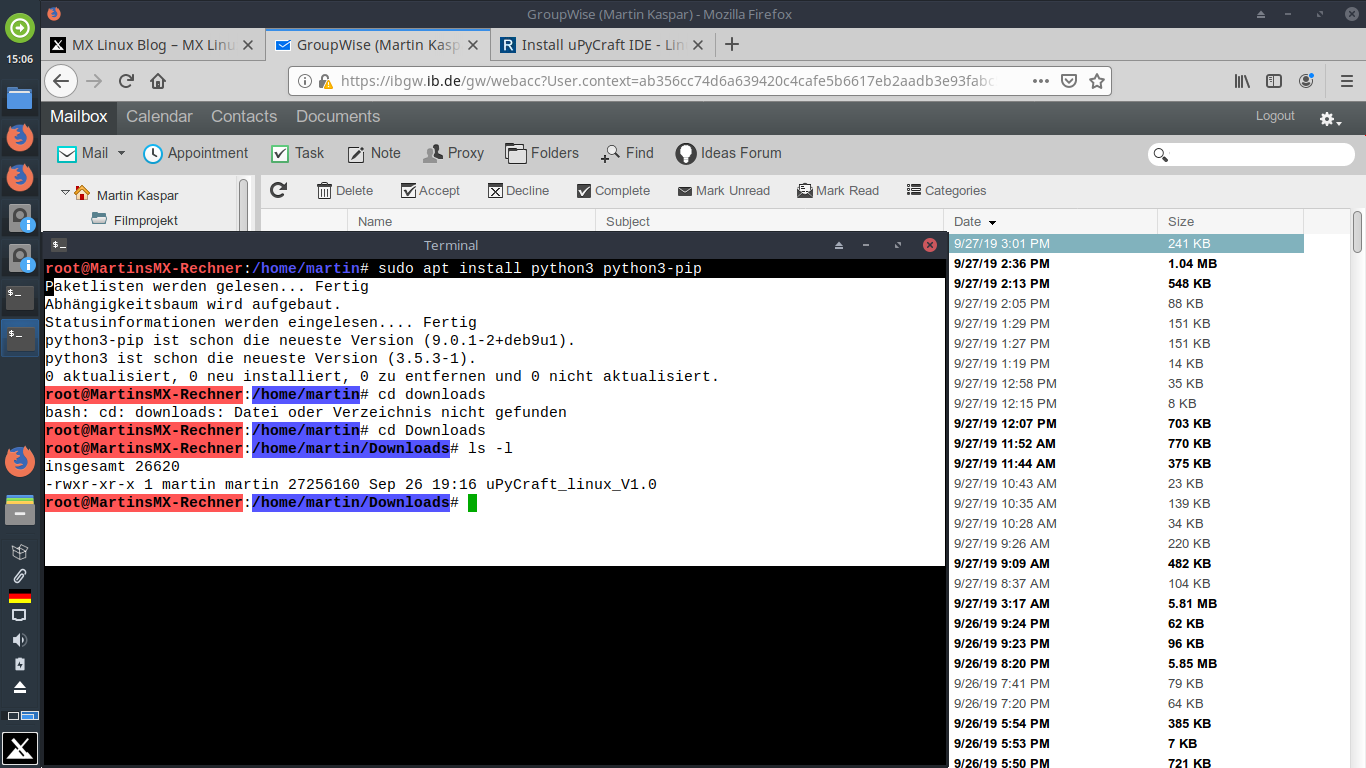Image resolution: width=1366 pixels, height=768 pixels.
Task: Open the Mail type dropdown arrow
Action: tap(122, 153)
